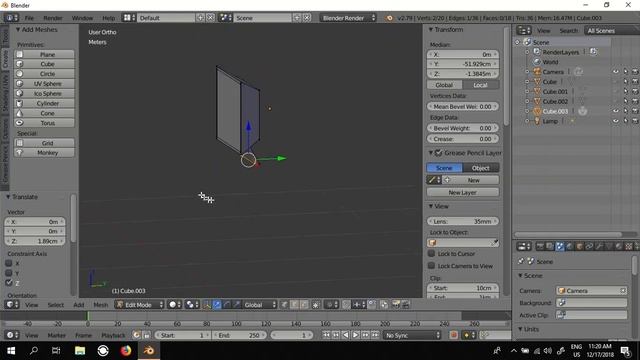Click the New Layer button
Screen dimensions: 640x360
coord(462,192)
